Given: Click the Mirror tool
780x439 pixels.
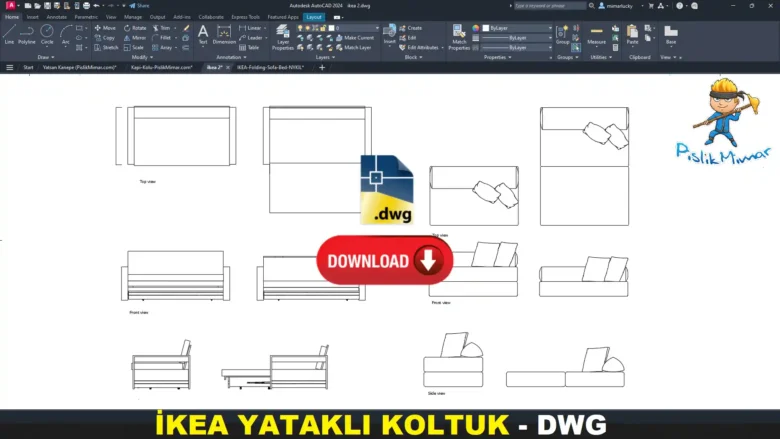Looking at the screenshot, I should pos(135,38).
